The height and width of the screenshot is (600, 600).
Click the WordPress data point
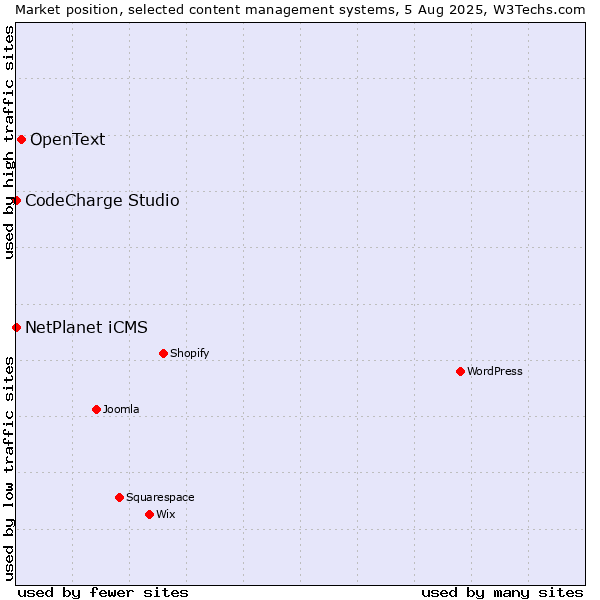pyautogui.click(x=460, y=372)
